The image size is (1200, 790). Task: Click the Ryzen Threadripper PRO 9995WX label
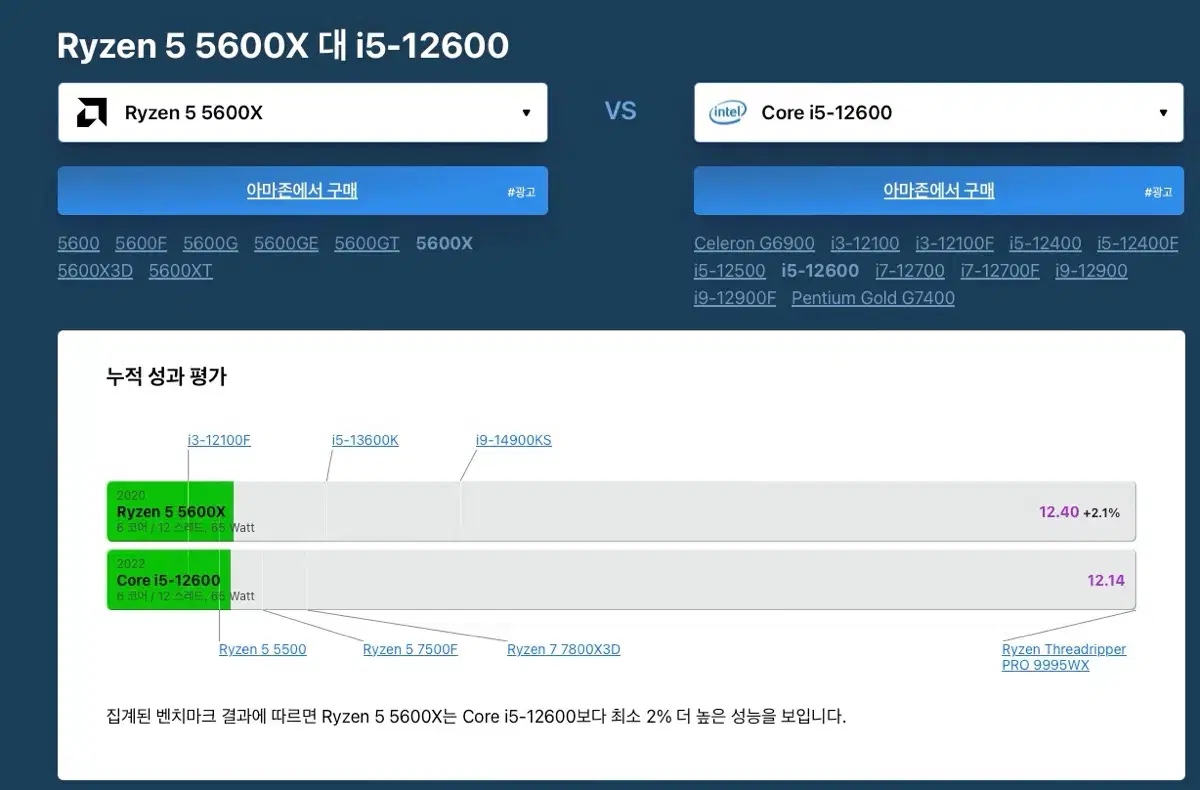point(1064,657)
